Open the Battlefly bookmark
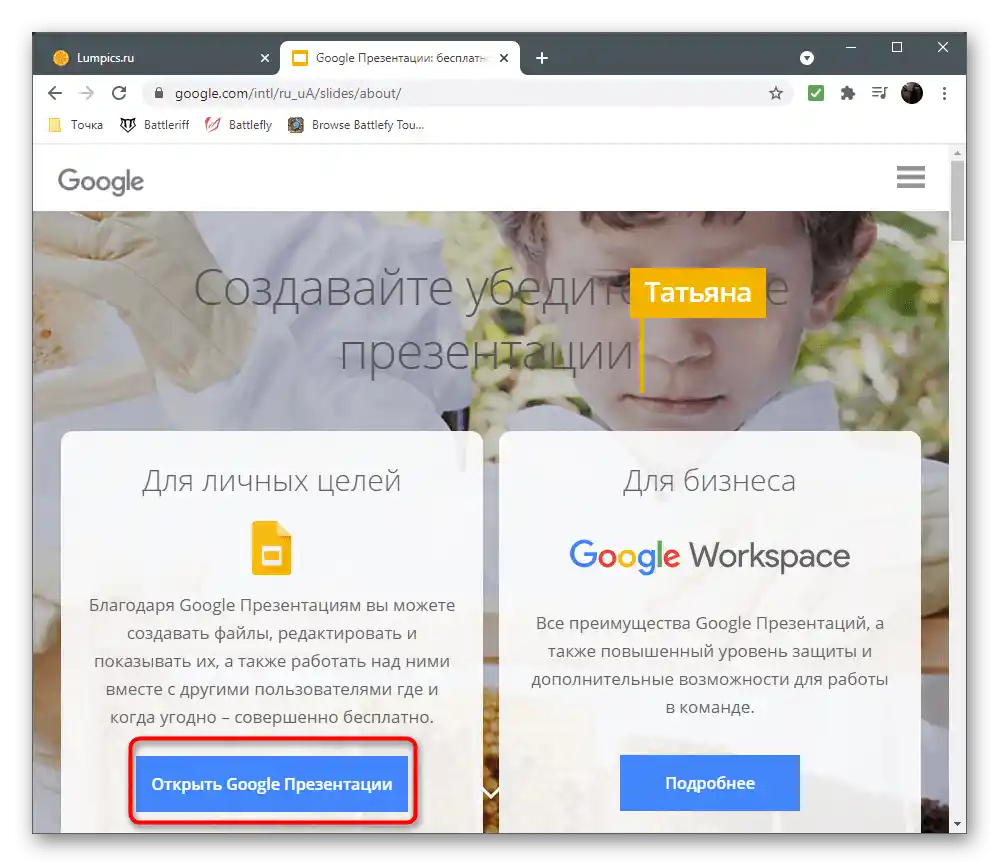This screenshot has height=866, width=999. pyautogui.click(x=238, y=125)
